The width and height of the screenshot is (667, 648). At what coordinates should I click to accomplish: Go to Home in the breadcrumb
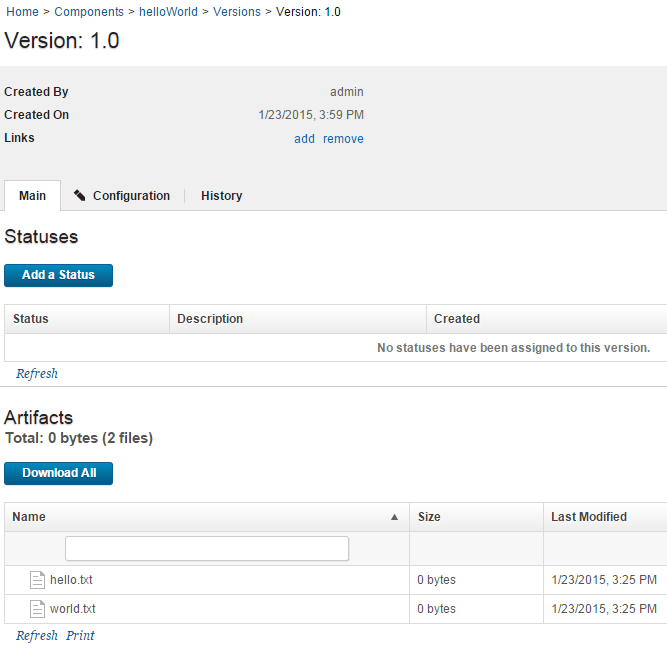[22, 12]
